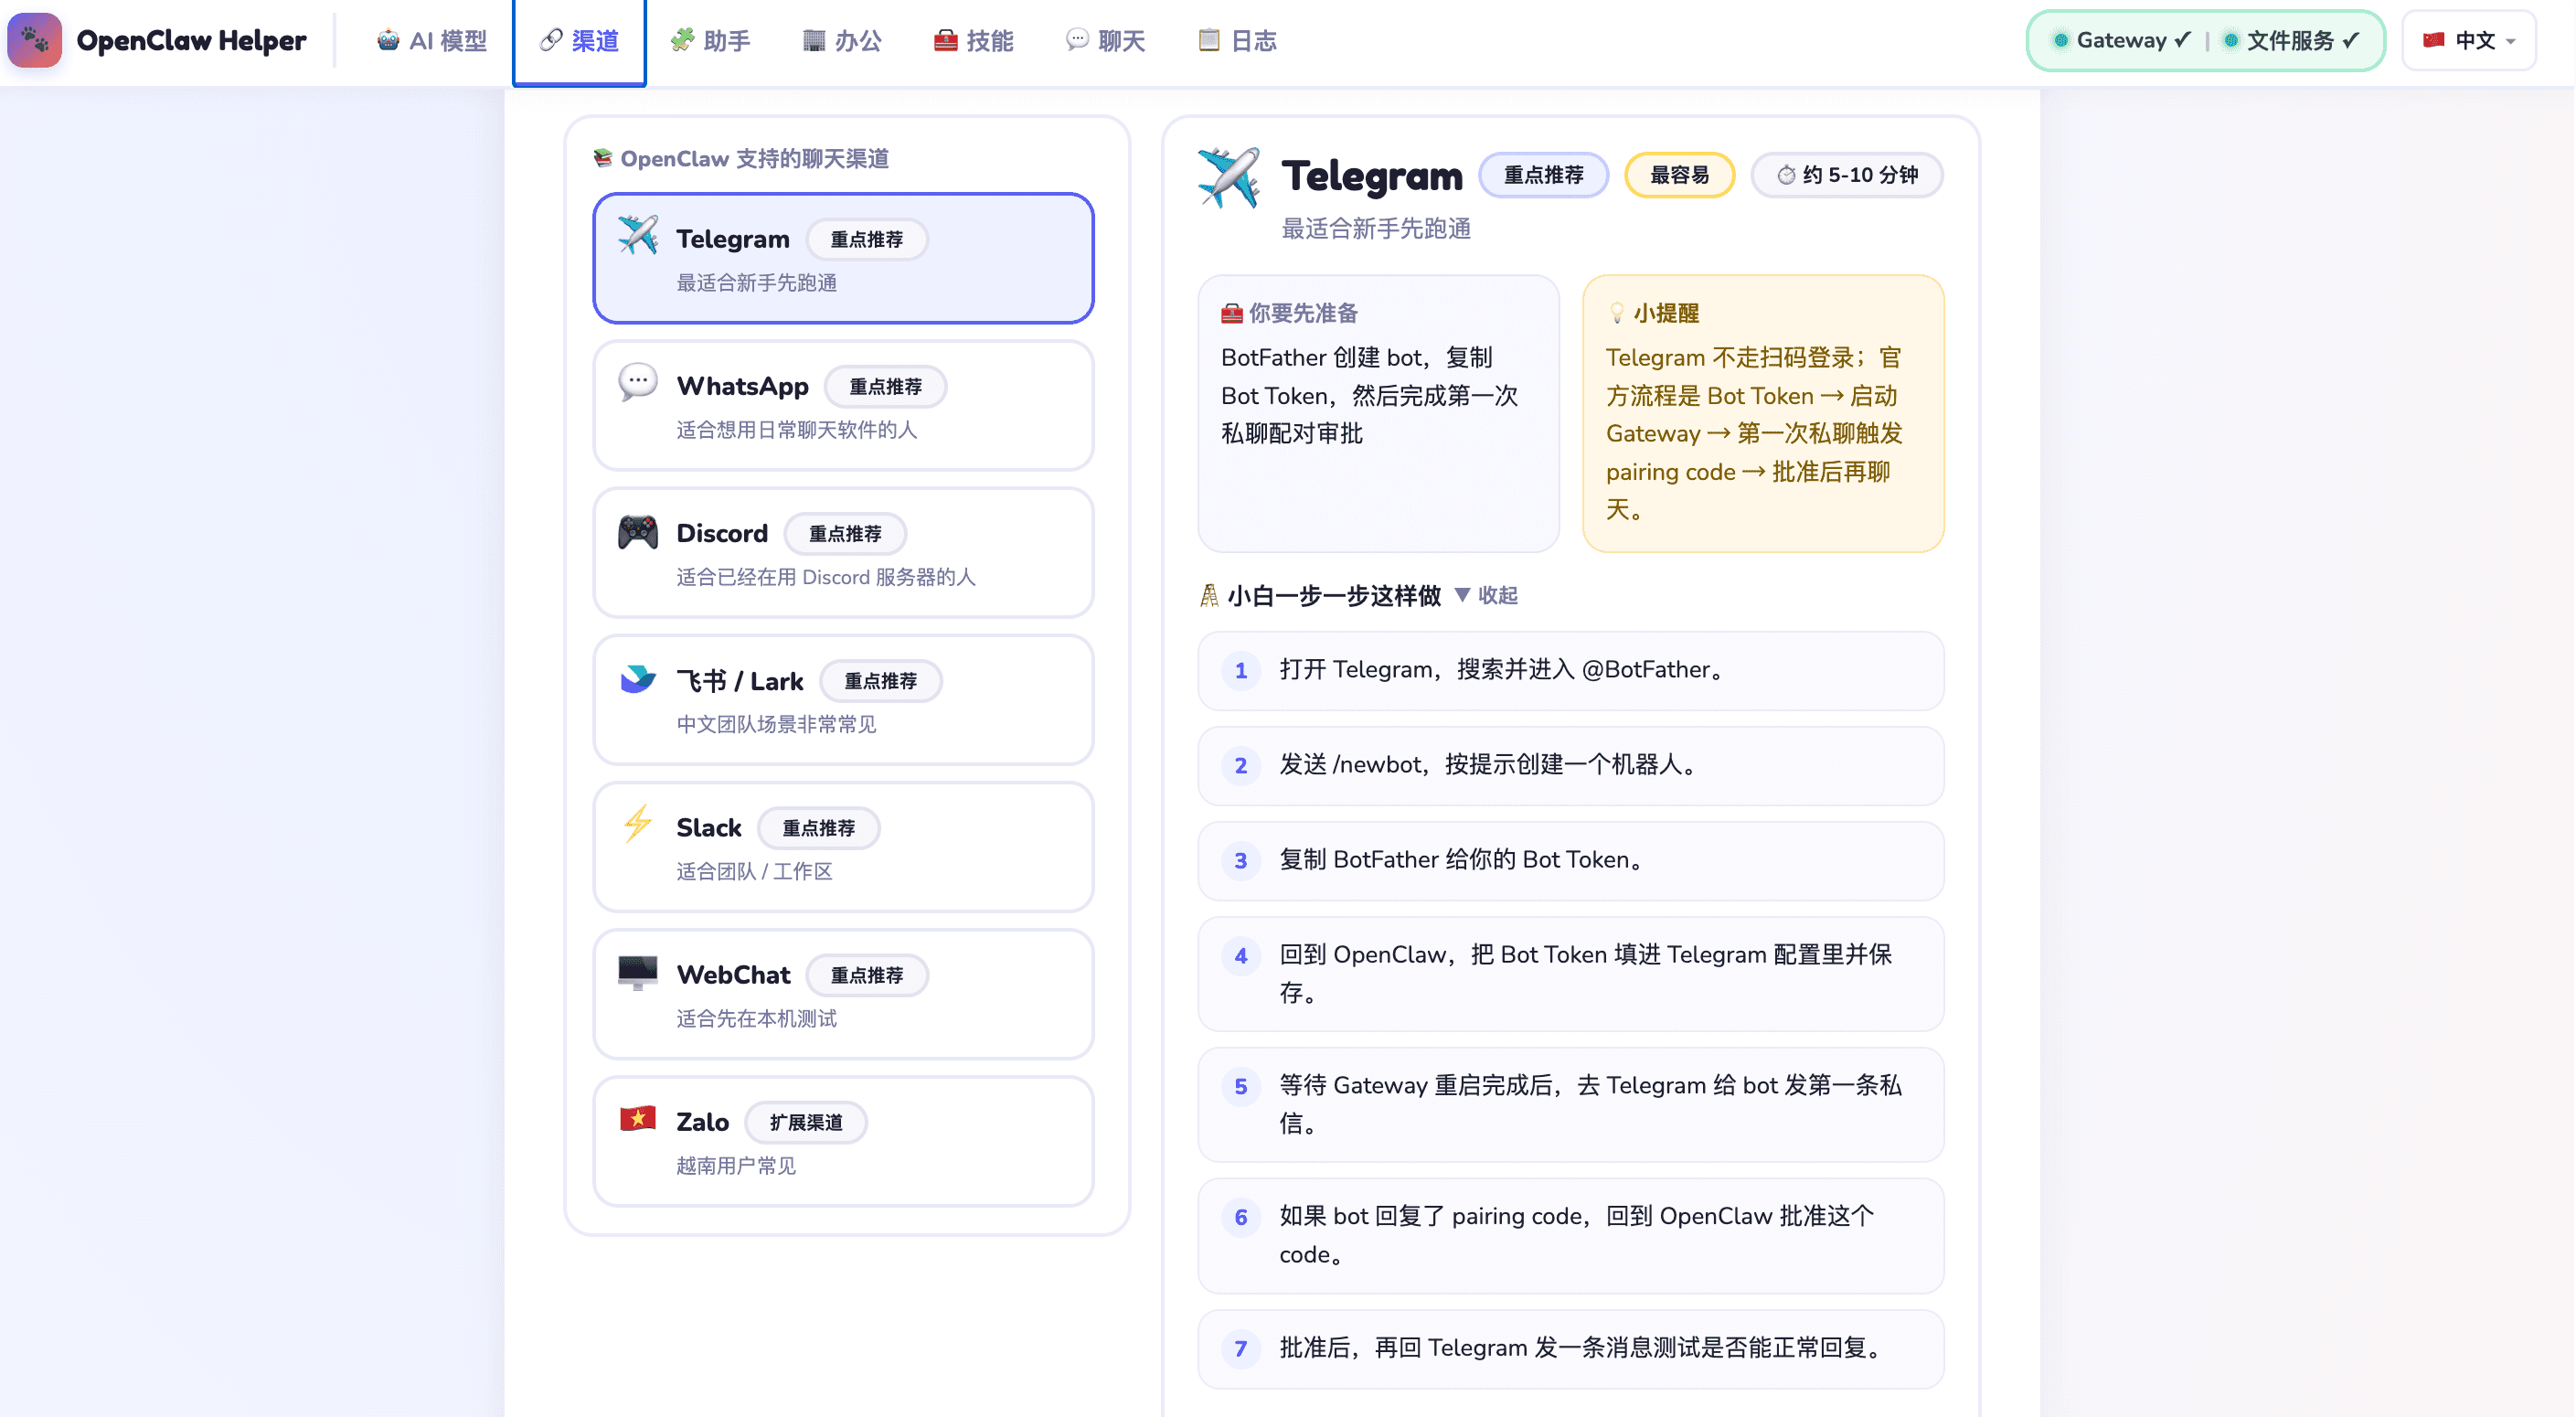The image size is (2576, 1417).
Task: Select the WhatsApp speech bubble icon
Action: pyautogui.click(x=637, y=385)
